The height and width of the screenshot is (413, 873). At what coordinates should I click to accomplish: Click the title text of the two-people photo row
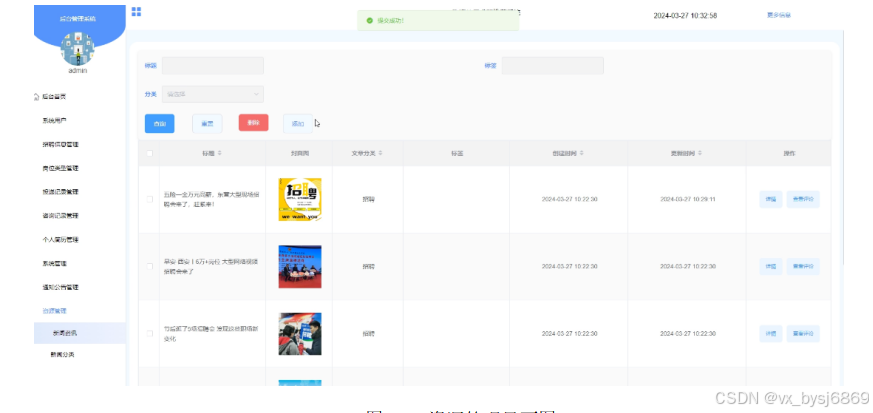tap(210, 333)
